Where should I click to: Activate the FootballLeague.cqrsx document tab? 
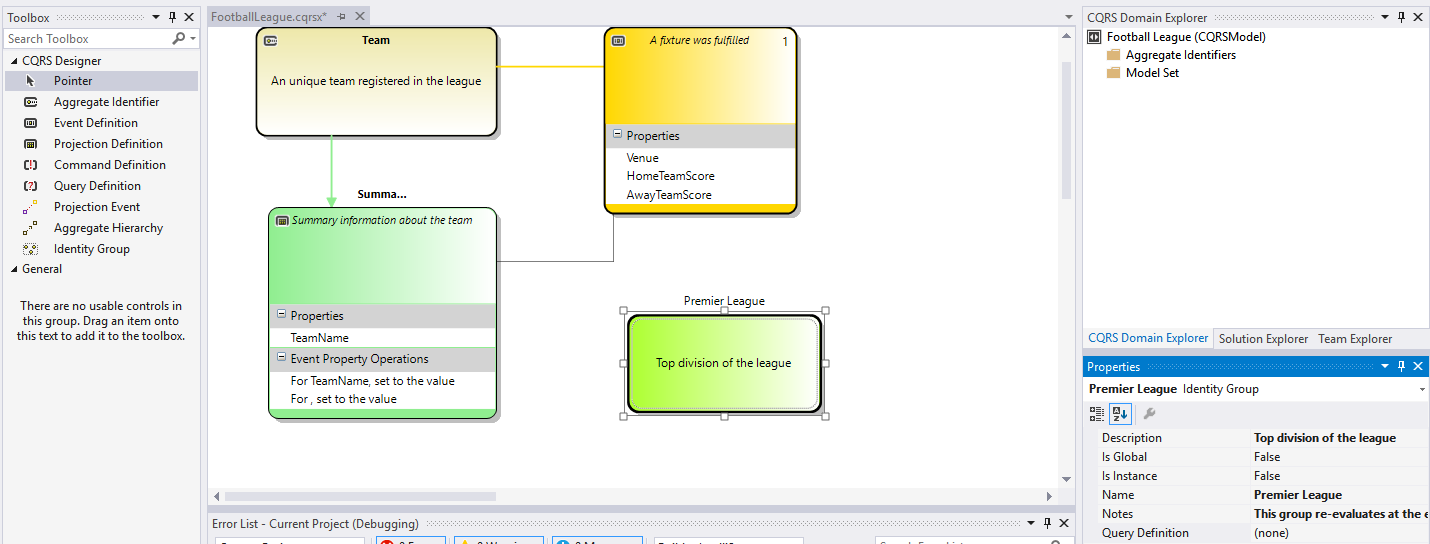[269, 17]
